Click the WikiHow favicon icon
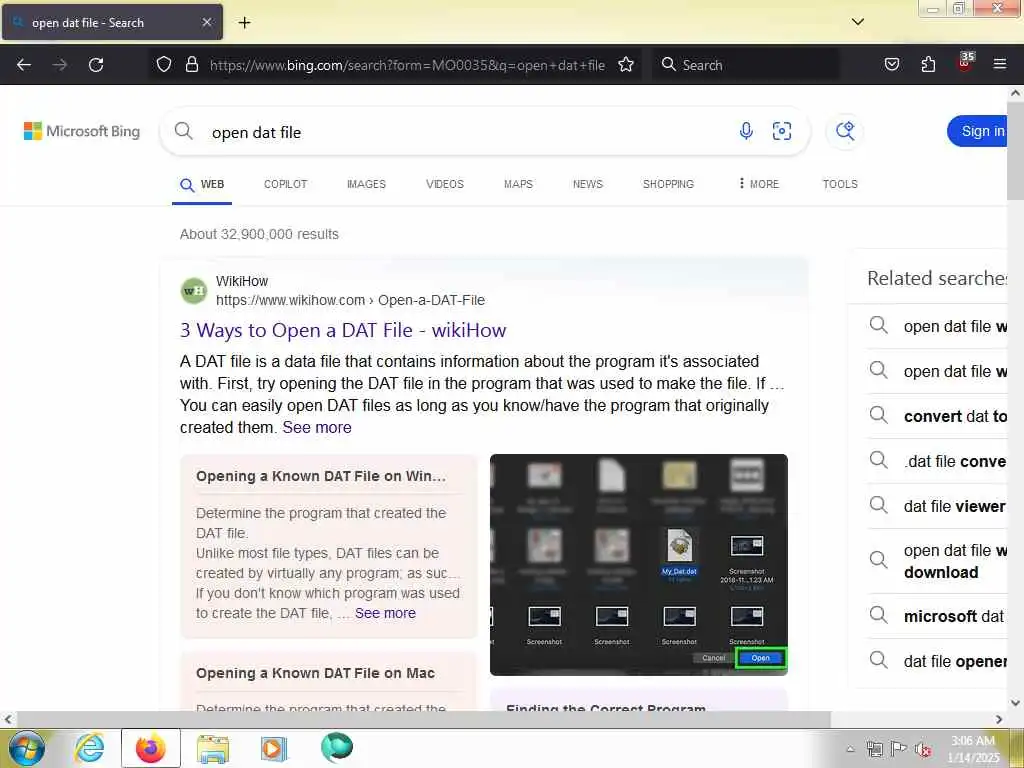1024x768 pixels. pos(194,291)
